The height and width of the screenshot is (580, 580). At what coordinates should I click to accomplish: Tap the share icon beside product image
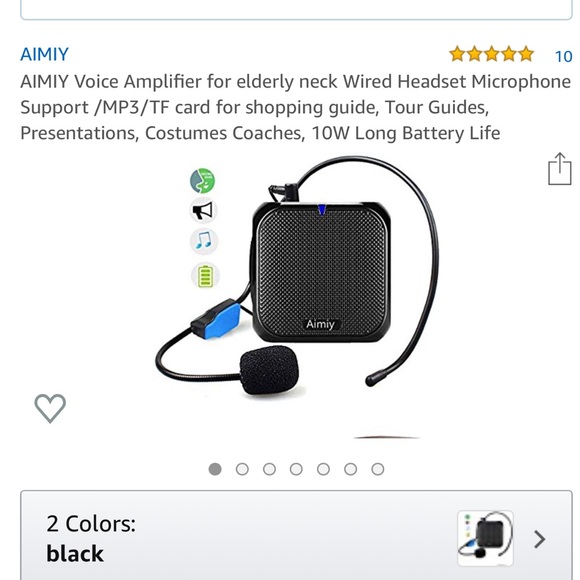click(x=559, y=169)
